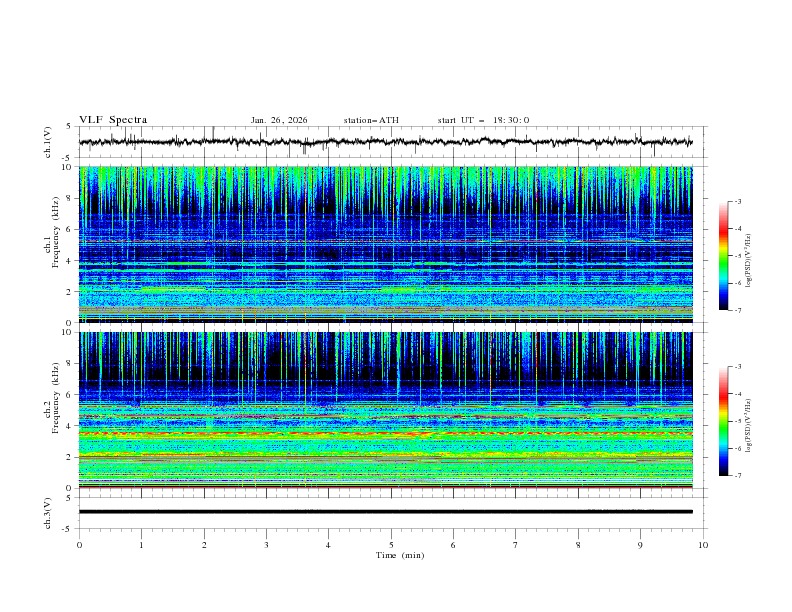
Task: Click the time axis tick label '6'
Action: point(453,545)
